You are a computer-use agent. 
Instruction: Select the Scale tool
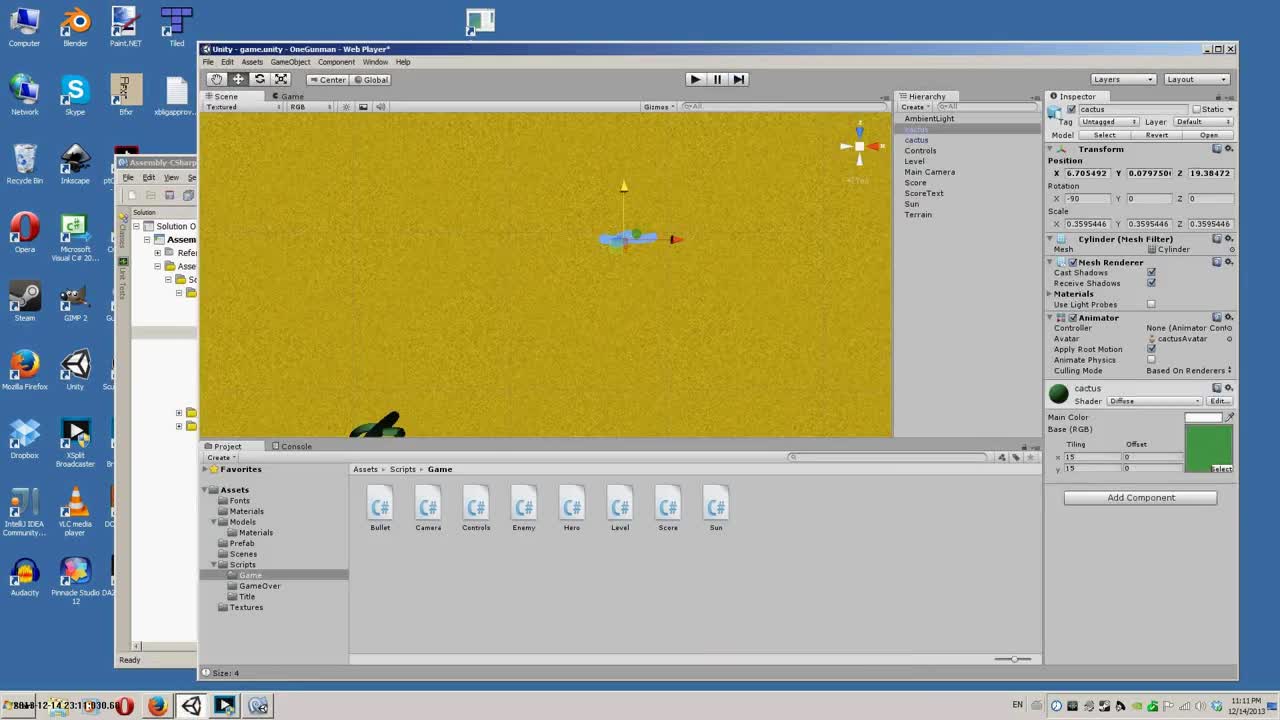point(281,79)
